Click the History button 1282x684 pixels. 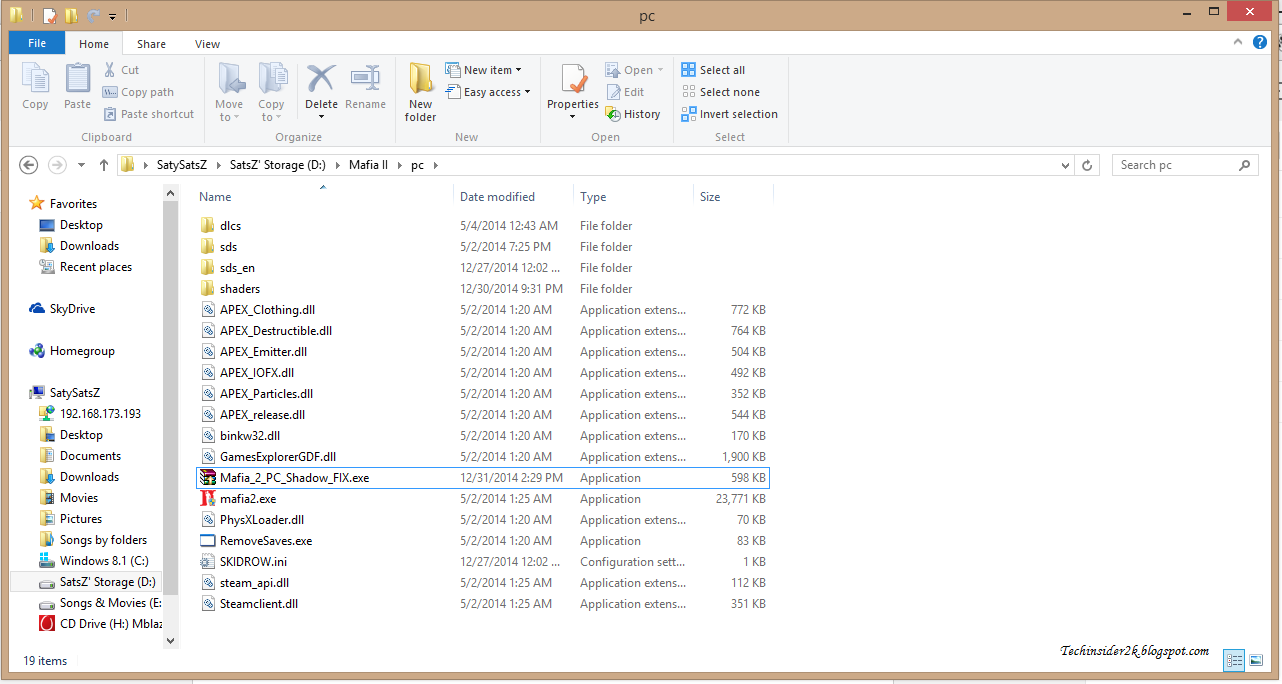click(x=633, y=114)
